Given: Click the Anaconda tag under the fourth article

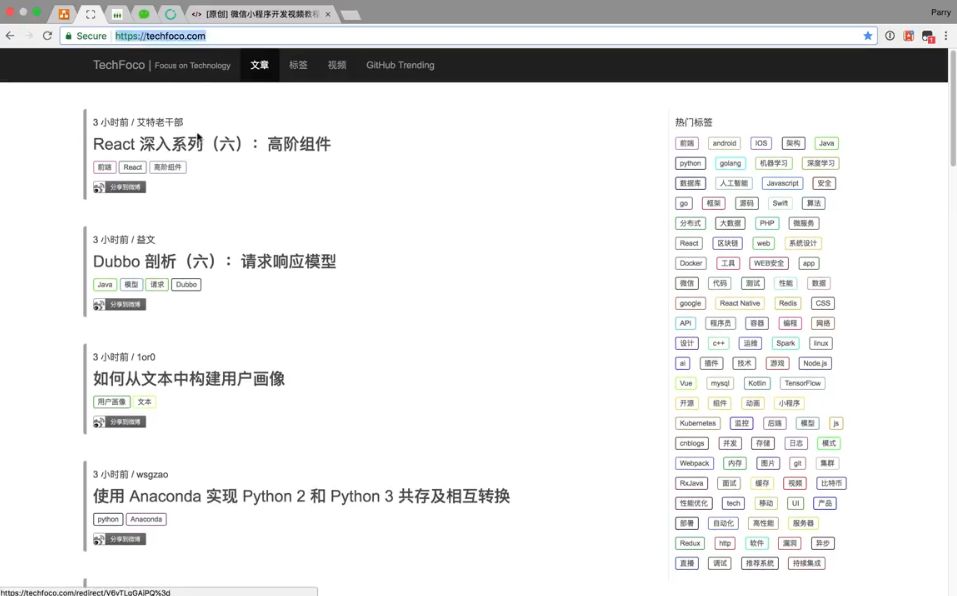Looking at the screenshot, I should [146, 519].
